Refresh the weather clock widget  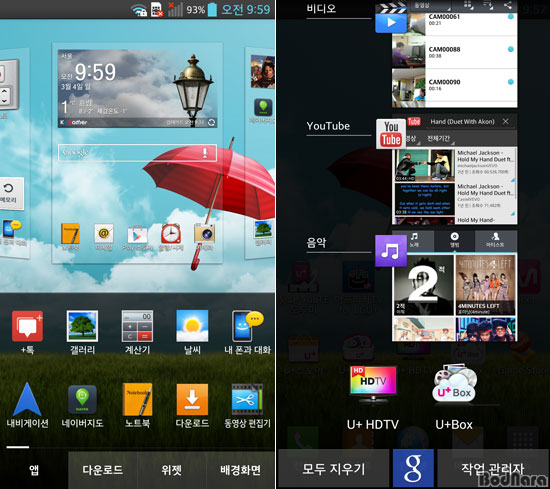coord(212,122)
